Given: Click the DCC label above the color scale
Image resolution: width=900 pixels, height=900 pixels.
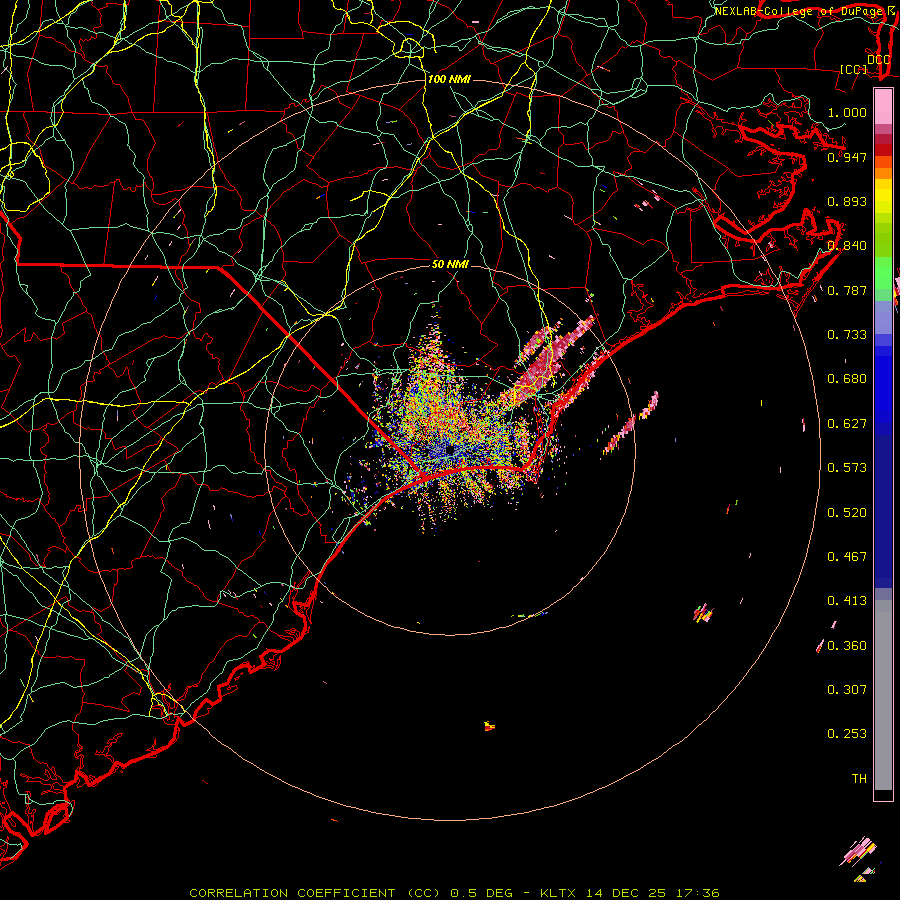Looking at the screenshot, I should point(879,60).
